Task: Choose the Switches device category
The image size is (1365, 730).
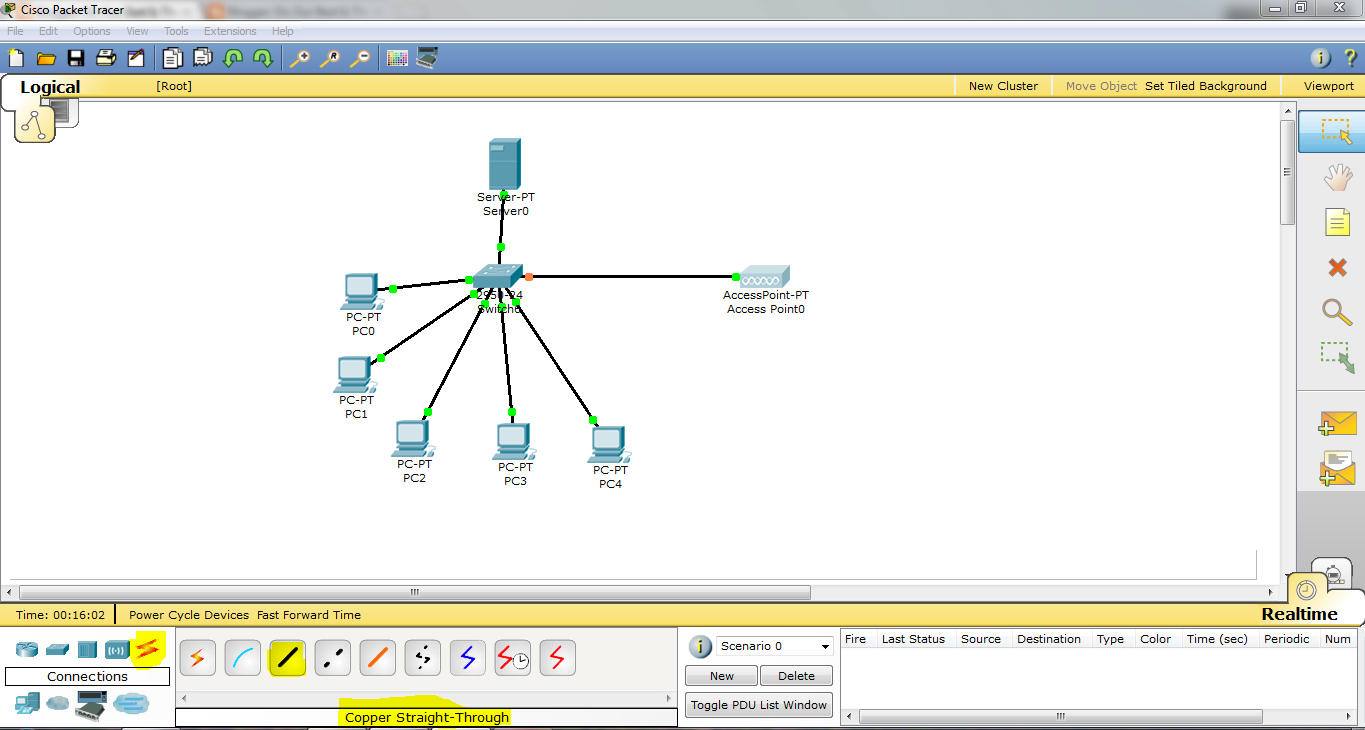Action: coord(57,650)
